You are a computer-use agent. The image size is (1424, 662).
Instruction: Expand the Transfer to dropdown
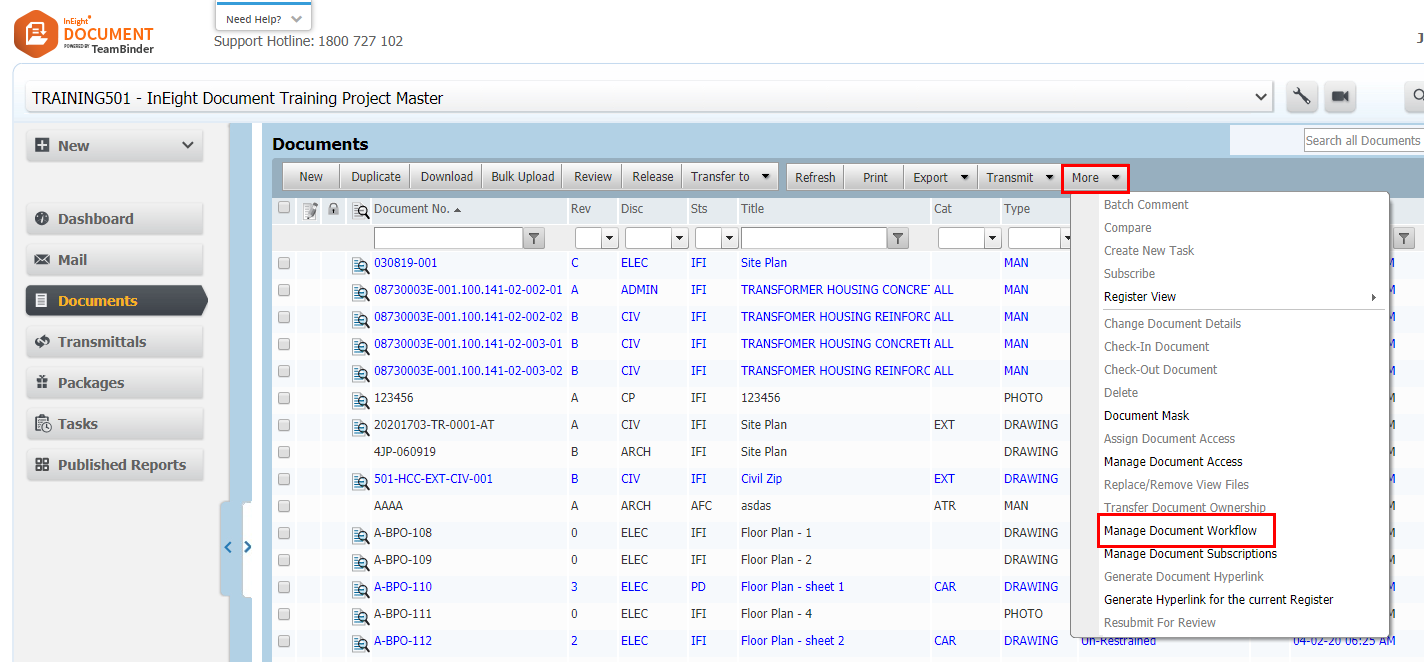pos(765,177)
